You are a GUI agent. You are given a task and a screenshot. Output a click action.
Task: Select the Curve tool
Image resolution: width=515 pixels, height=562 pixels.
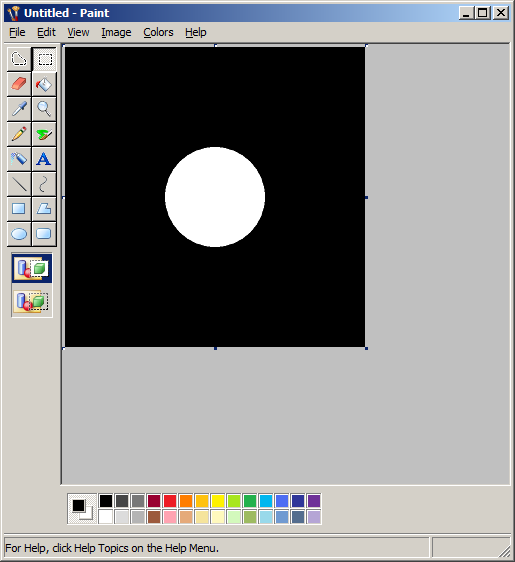[x=44, y=184]
